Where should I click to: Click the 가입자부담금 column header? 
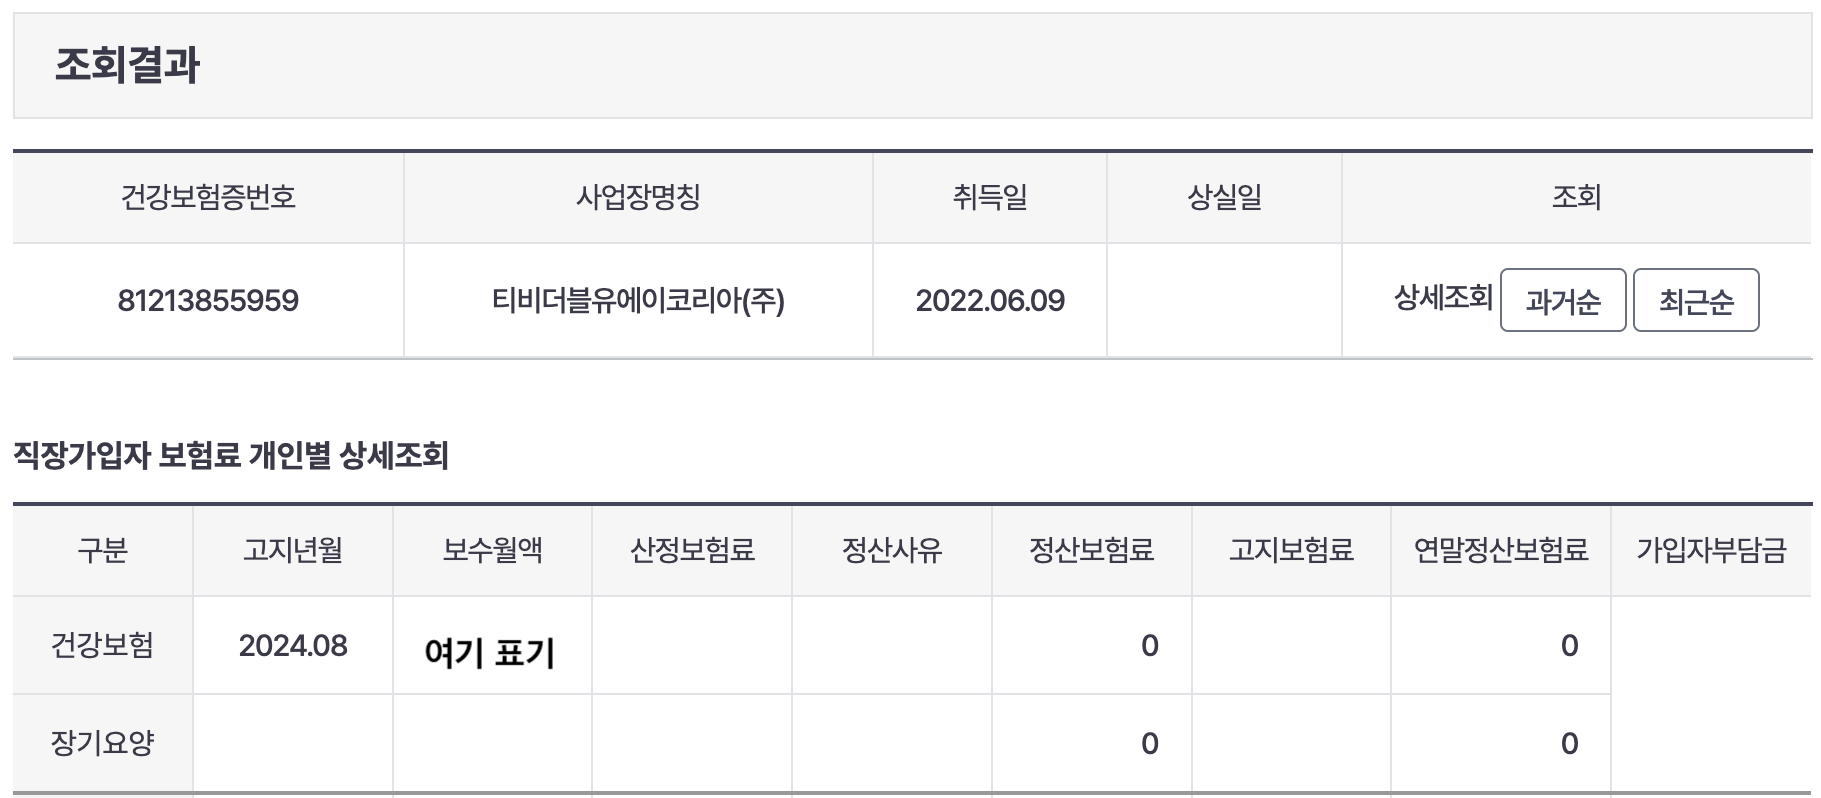(1712, 550)
